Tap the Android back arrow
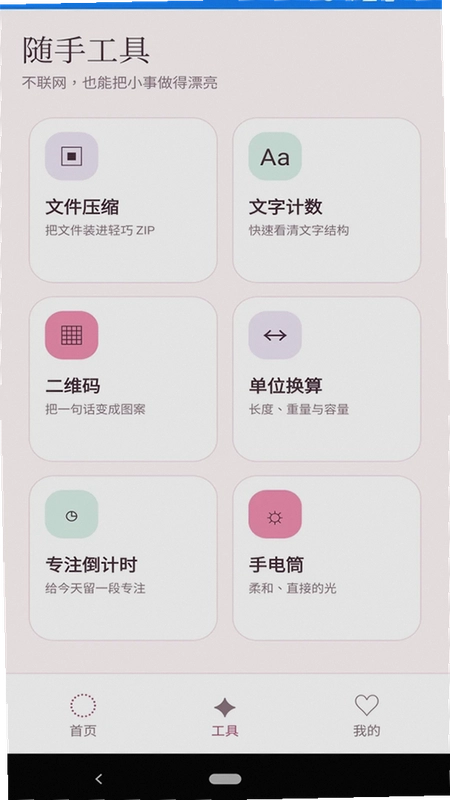 pyautogui.click(x=99, y=779)
